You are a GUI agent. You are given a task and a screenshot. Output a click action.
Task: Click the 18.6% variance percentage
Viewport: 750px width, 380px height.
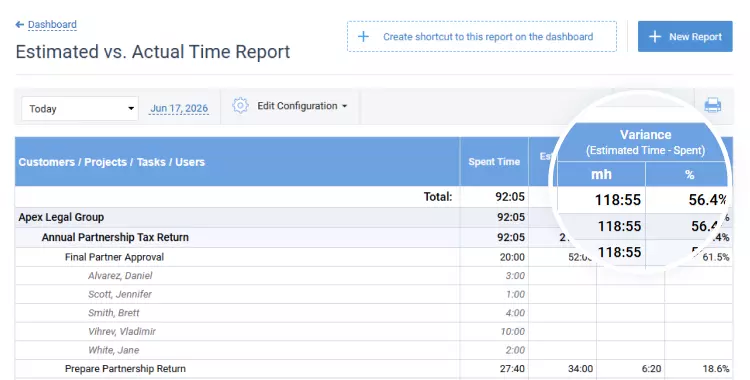click(x=716, y=369)
